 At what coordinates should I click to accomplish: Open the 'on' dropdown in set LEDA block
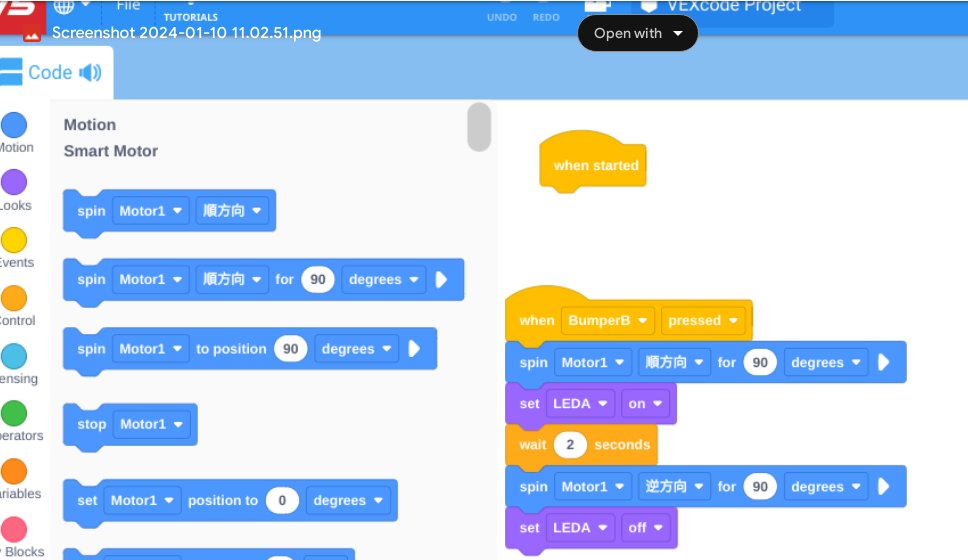point(645,404)
